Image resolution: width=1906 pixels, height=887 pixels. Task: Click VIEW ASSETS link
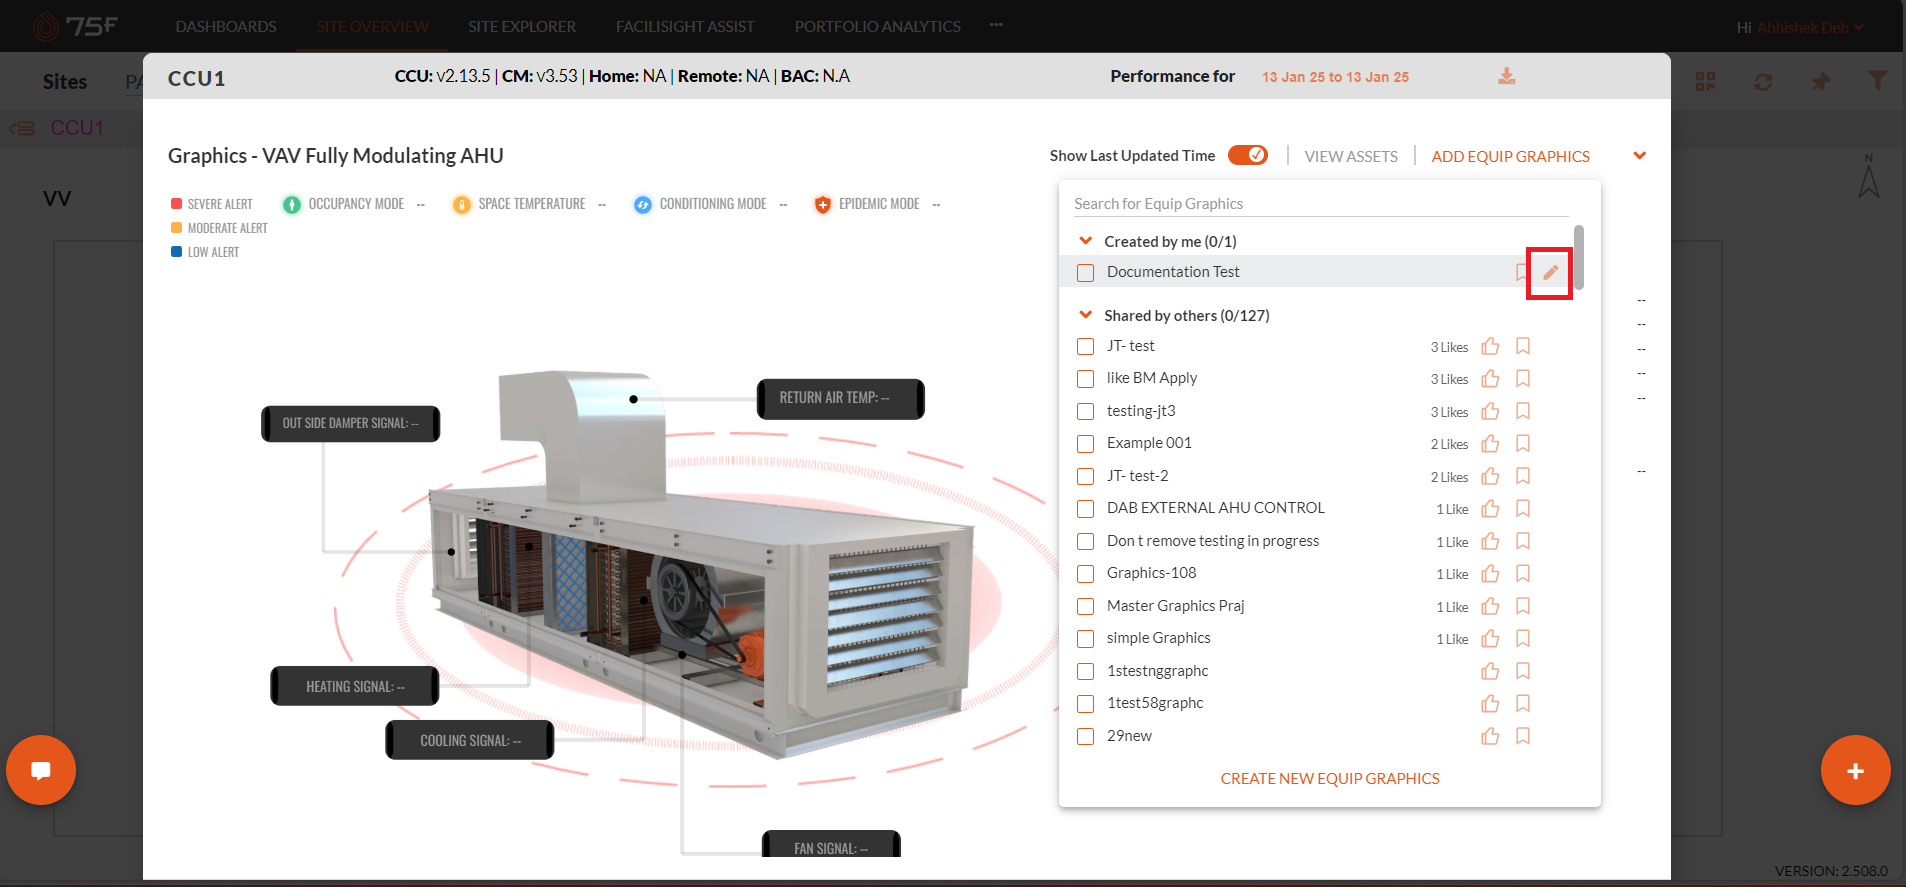[1351, 157]
